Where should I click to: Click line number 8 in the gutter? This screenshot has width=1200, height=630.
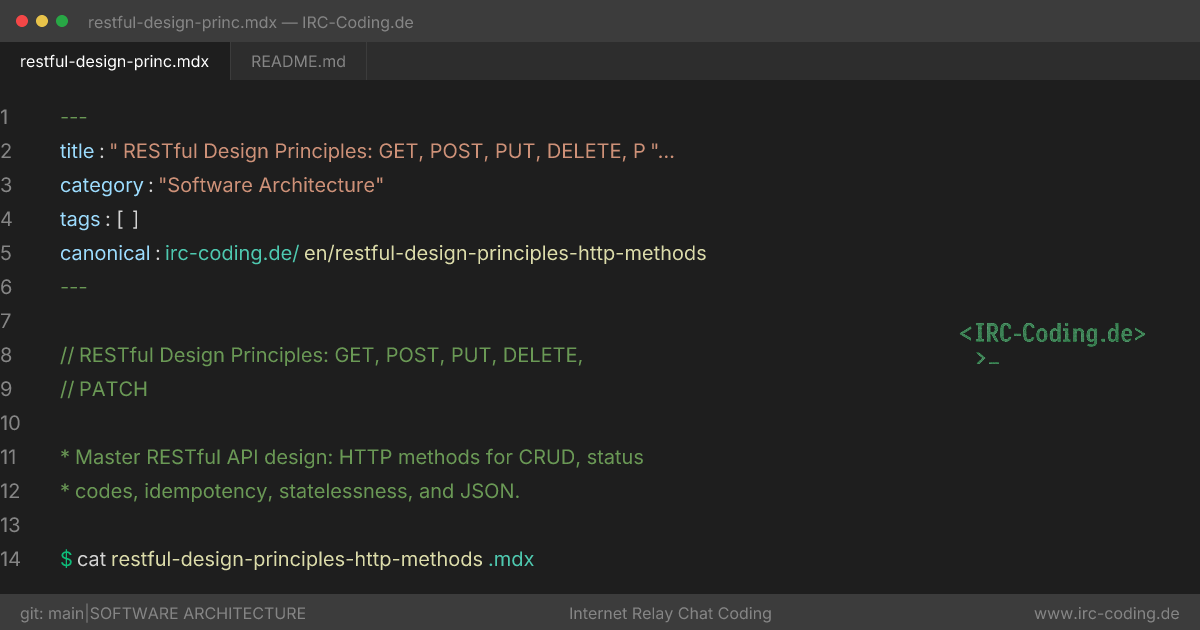[6, 355]
